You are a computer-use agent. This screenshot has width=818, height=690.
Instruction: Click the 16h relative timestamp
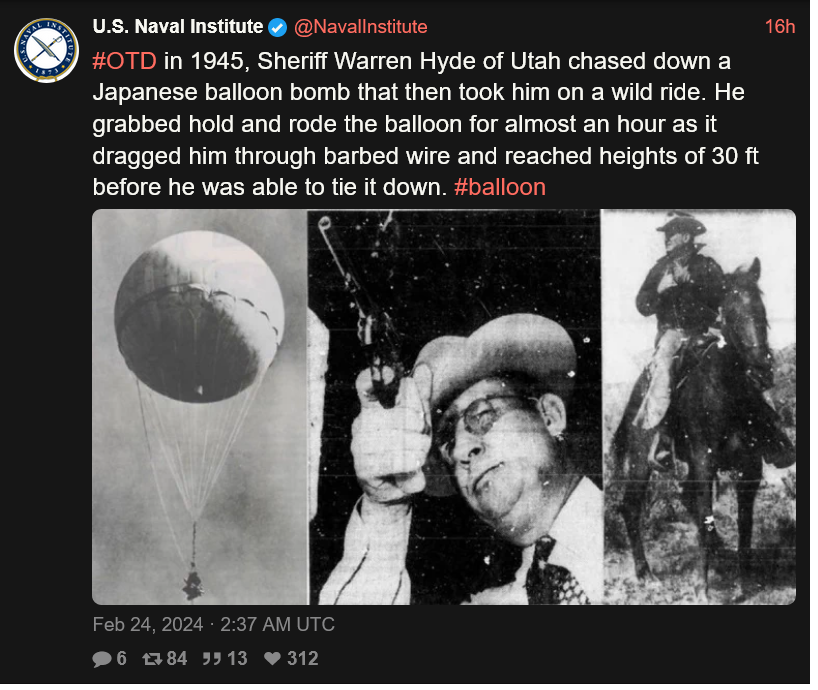point(780,27)
